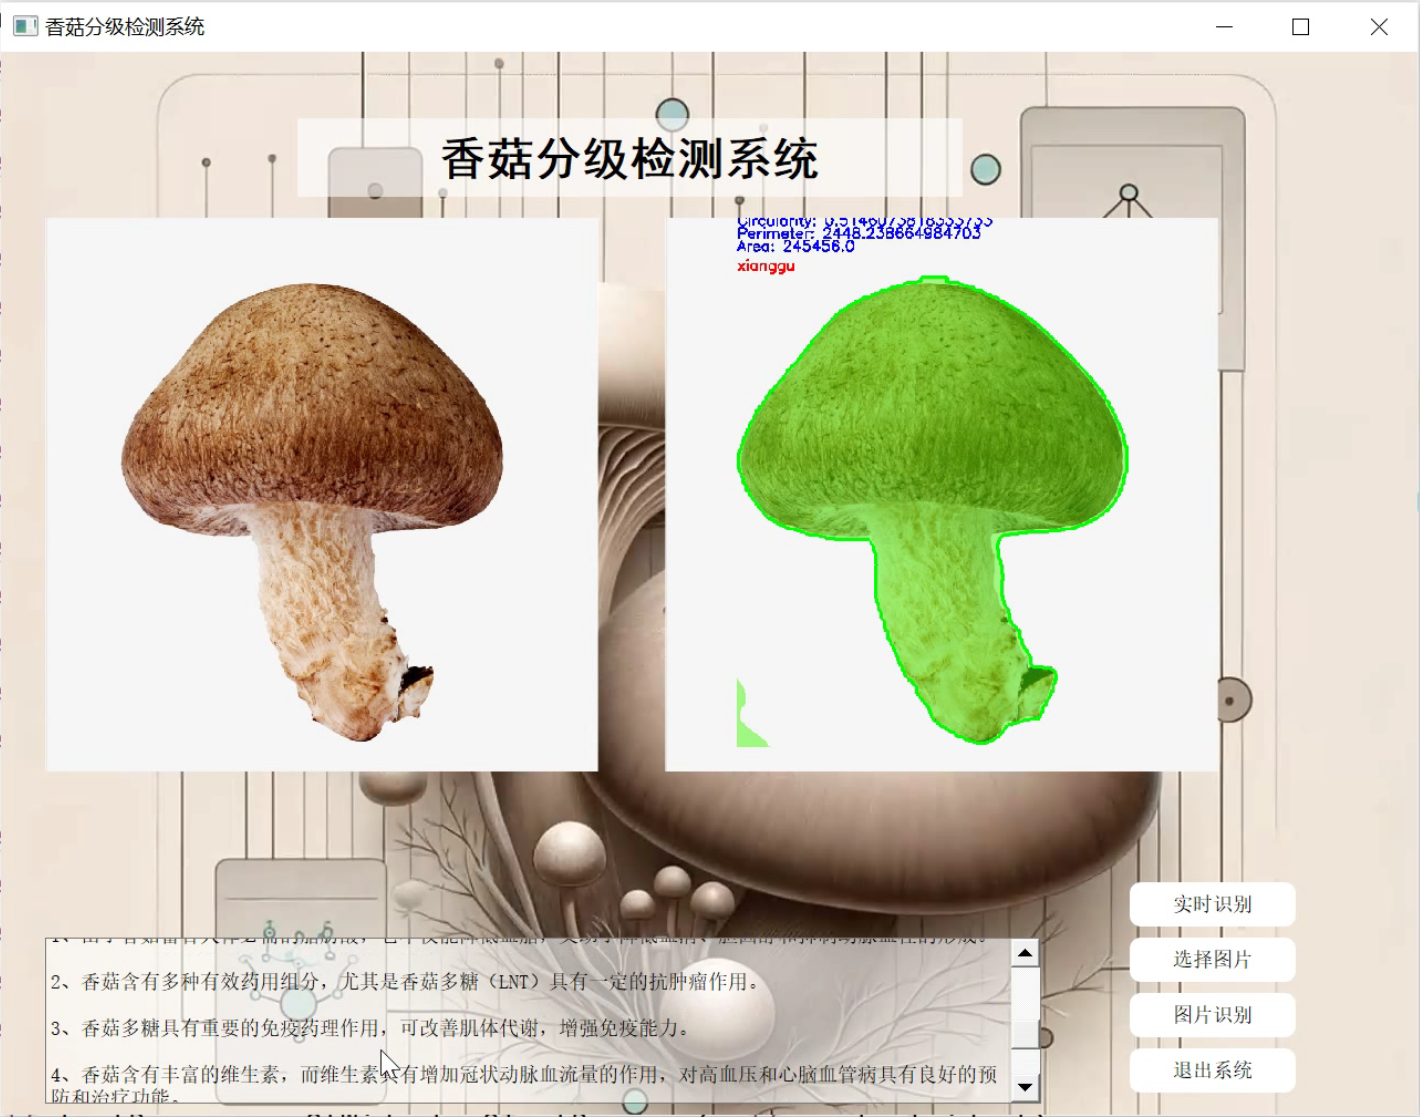Click the segmented green mushroom result image
The width and height of the screenshot is (1420, 1117).
[942, 495]
